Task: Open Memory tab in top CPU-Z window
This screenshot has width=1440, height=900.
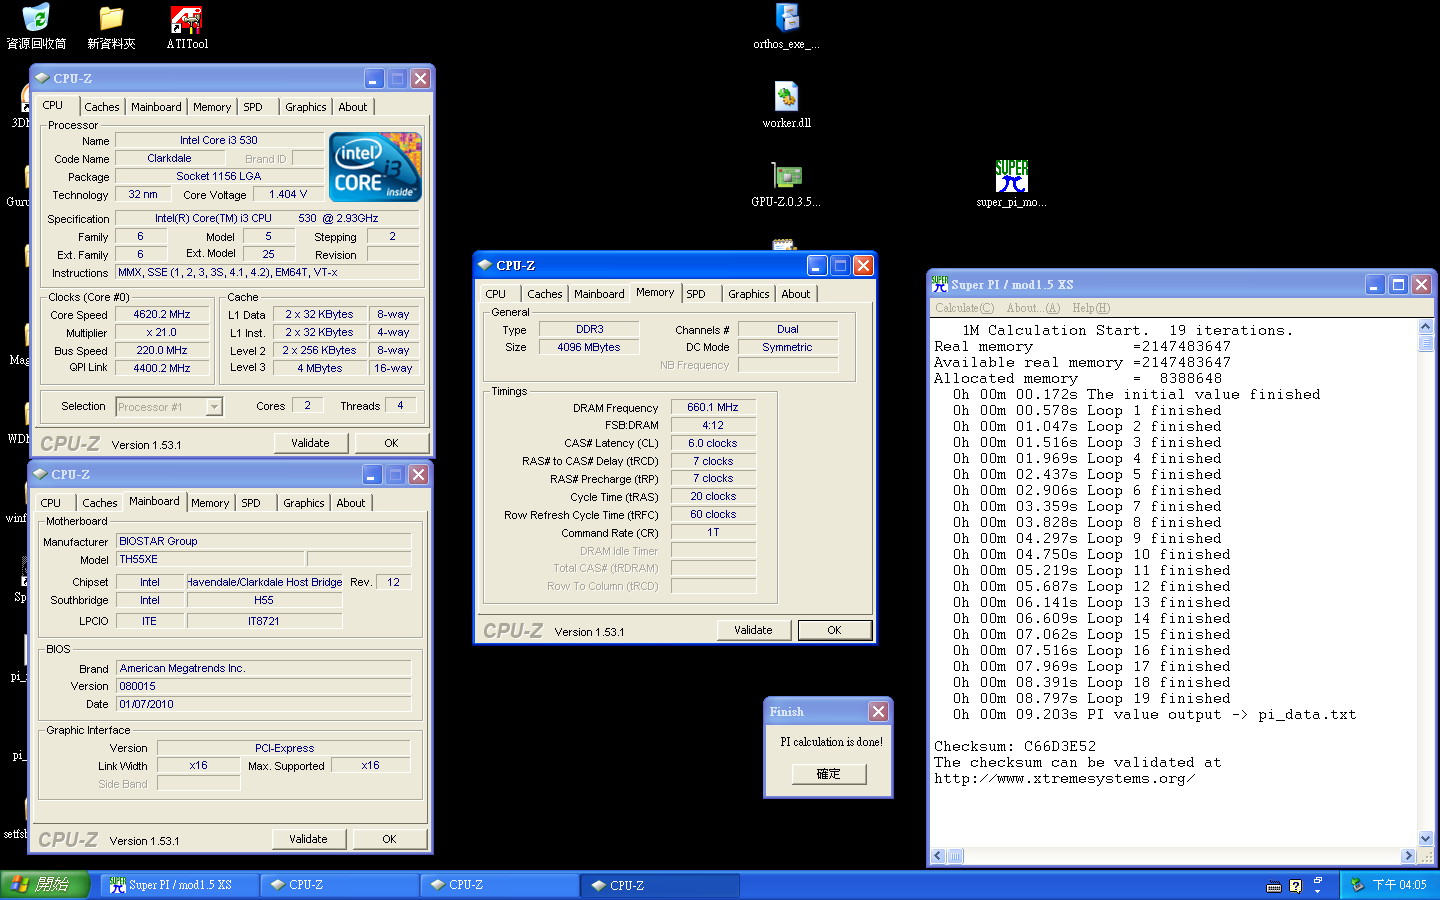Action: 212,107
